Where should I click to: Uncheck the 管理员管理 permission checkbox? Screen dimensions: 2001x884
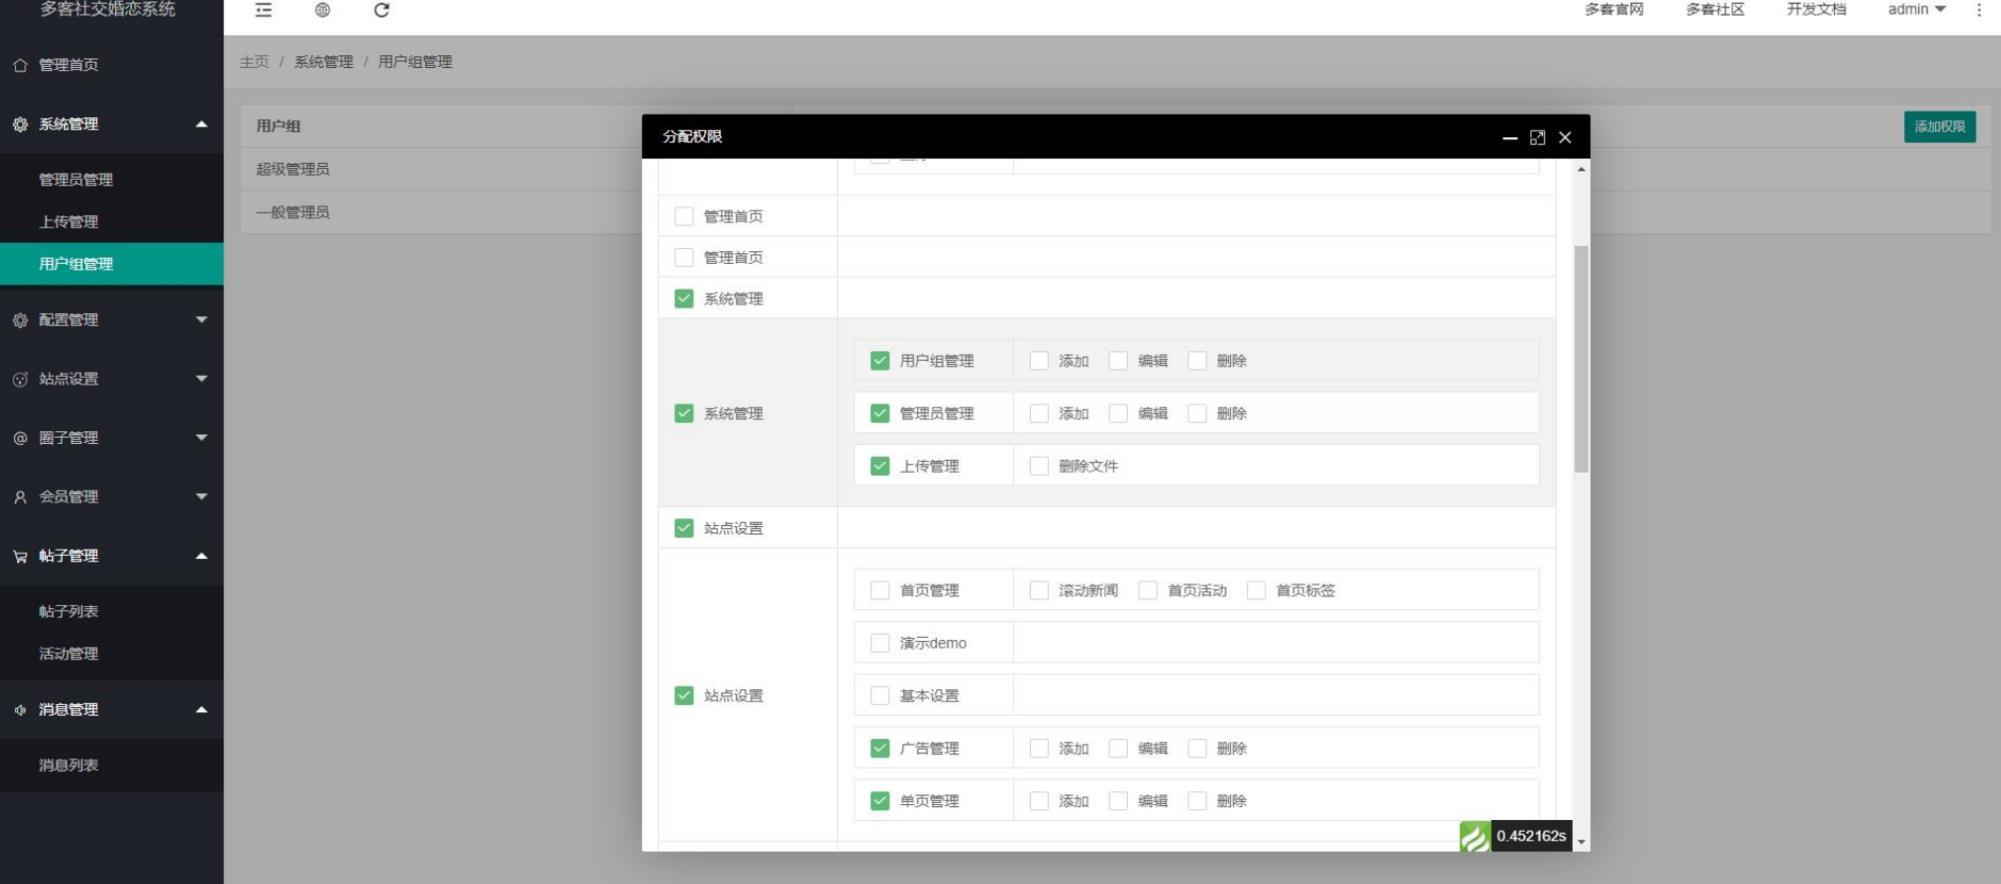(x=880, y=413)
